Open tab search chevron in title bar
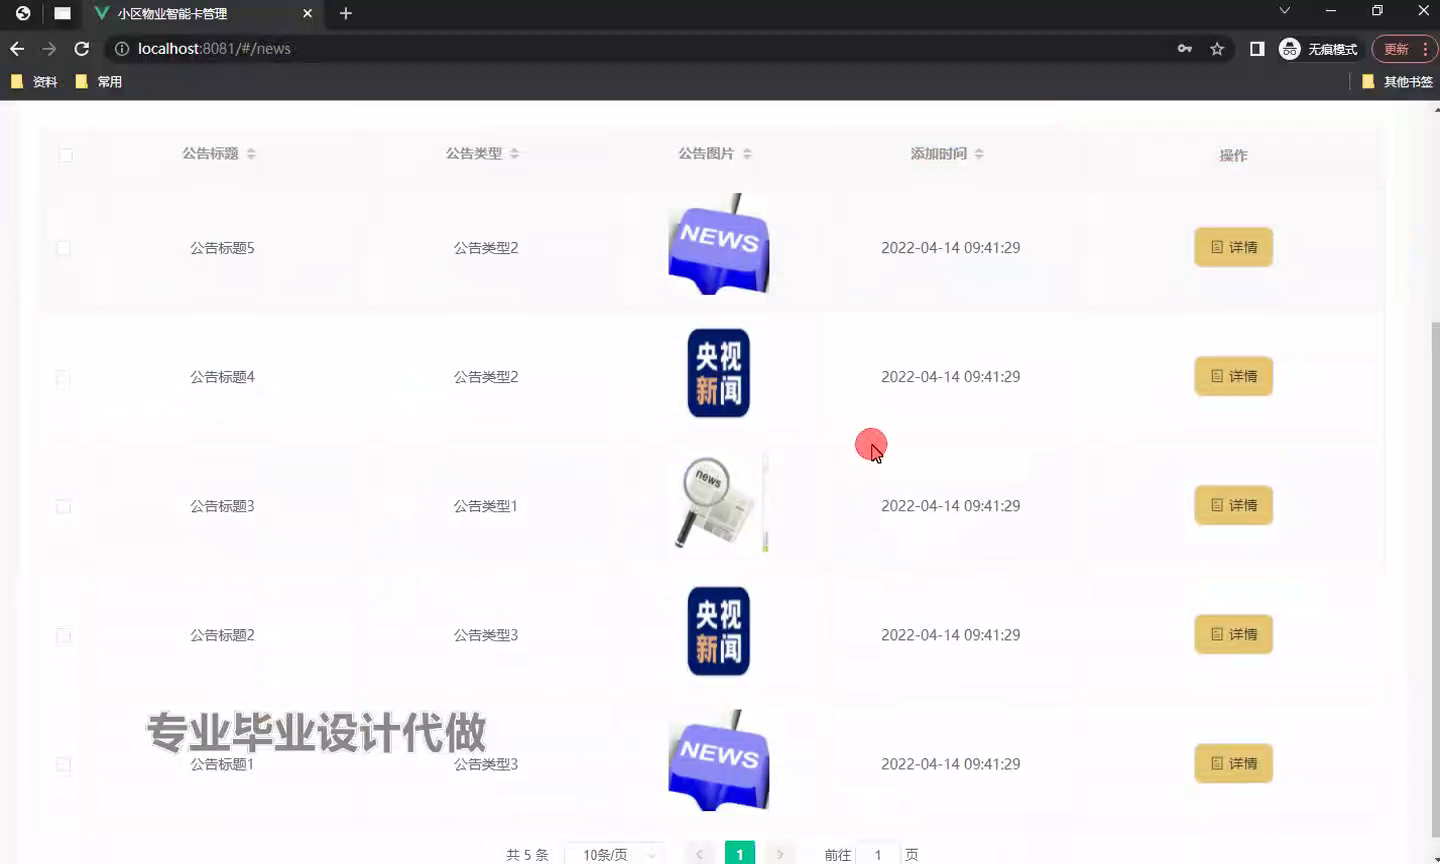Viewport: 1440px width, 864px height. 1285,11
